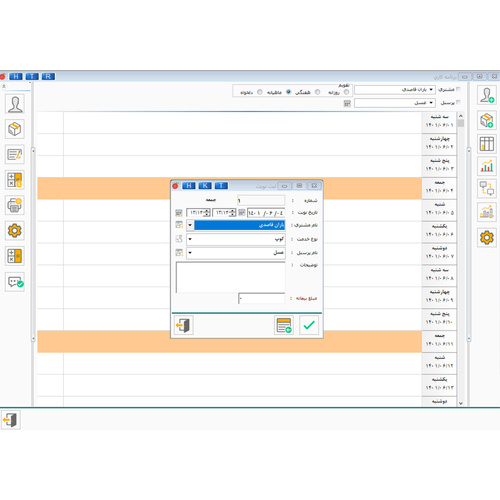
Task: Open the bar chart report icon
Action: coord(487,166)
